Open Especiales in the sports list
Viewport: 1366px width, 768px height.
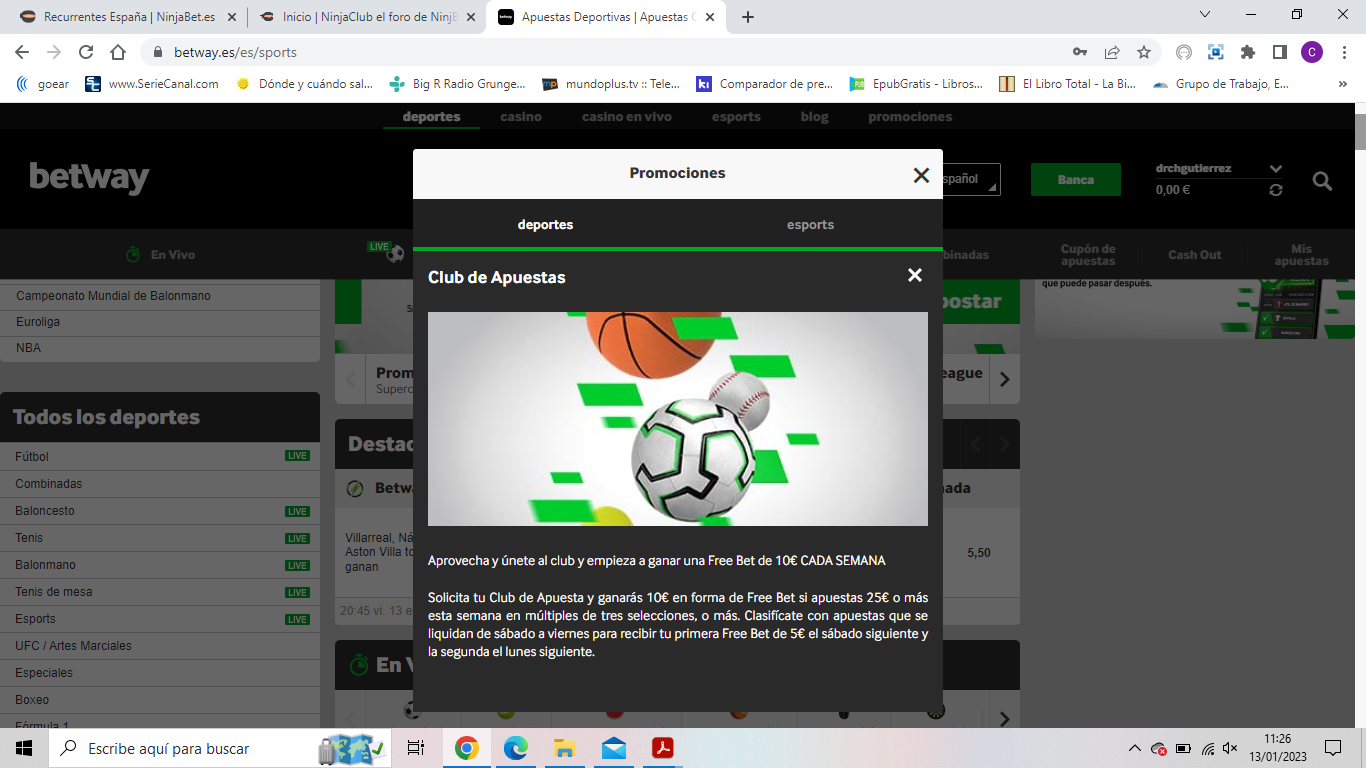[x=160, y=672]
